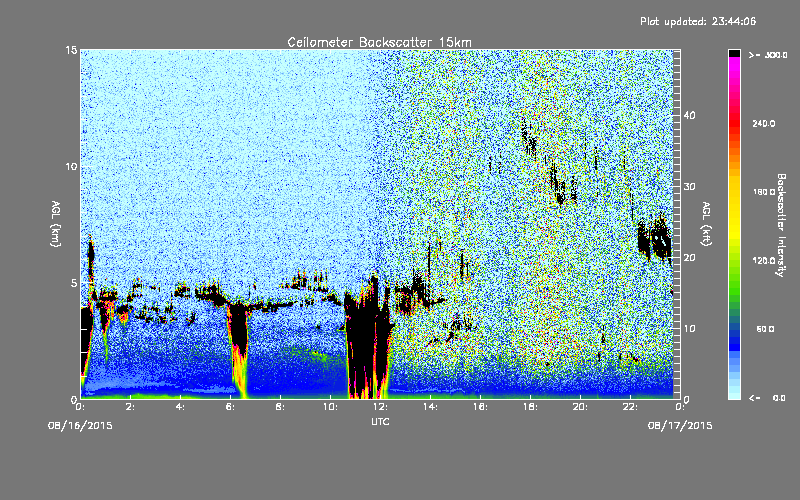
Task: Click the "30" tick on the AGL (kft) axis
Action: pyautogui.click(x=689, y=187)
